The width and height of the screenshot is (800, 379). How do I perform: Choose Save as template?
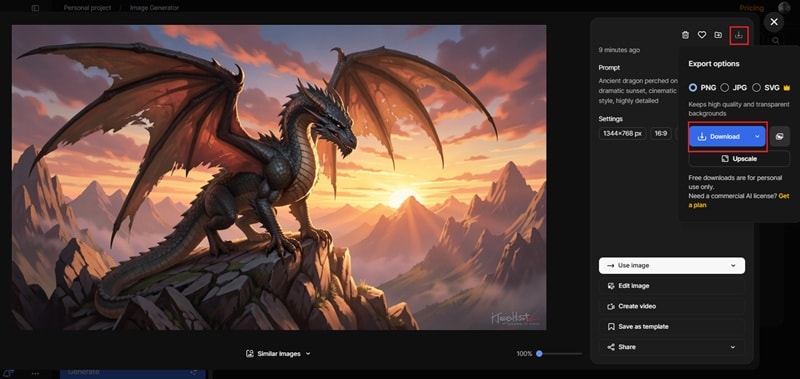[x=671, y=326]
